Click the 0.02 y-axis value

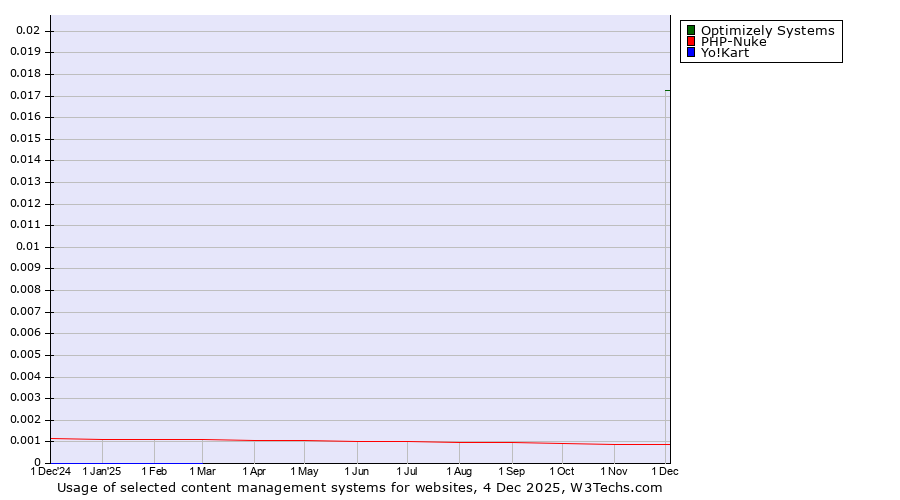tap(28, 30)
